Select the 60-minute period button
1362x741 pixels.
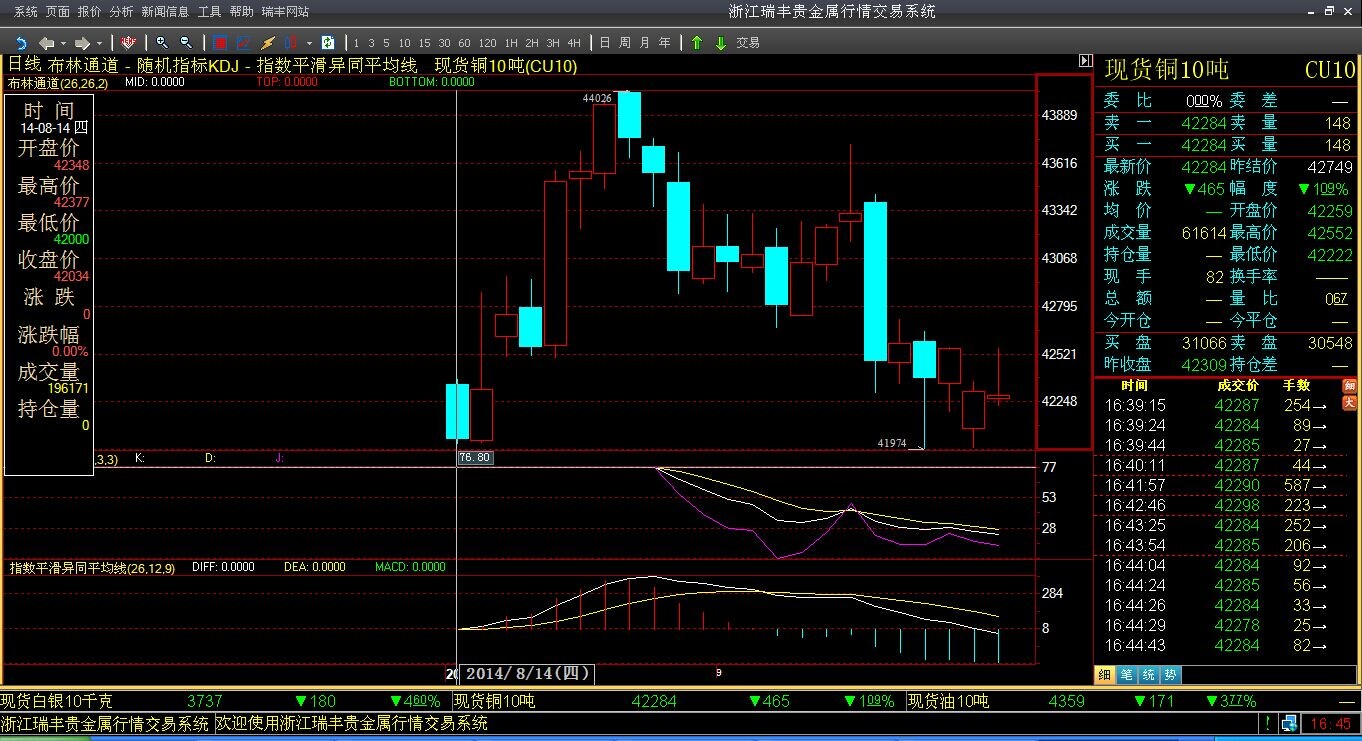(x=464, y=43)
